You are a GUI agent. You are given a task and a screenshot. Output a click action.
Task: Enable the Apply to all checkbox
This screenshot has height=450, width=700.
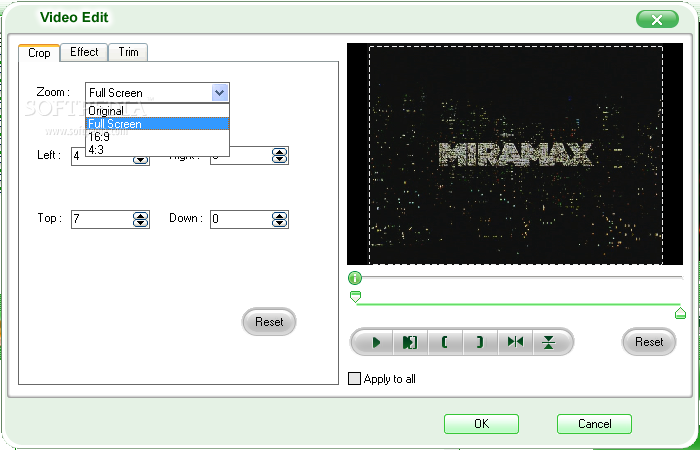pyautogui.click(x=354, y=379)
